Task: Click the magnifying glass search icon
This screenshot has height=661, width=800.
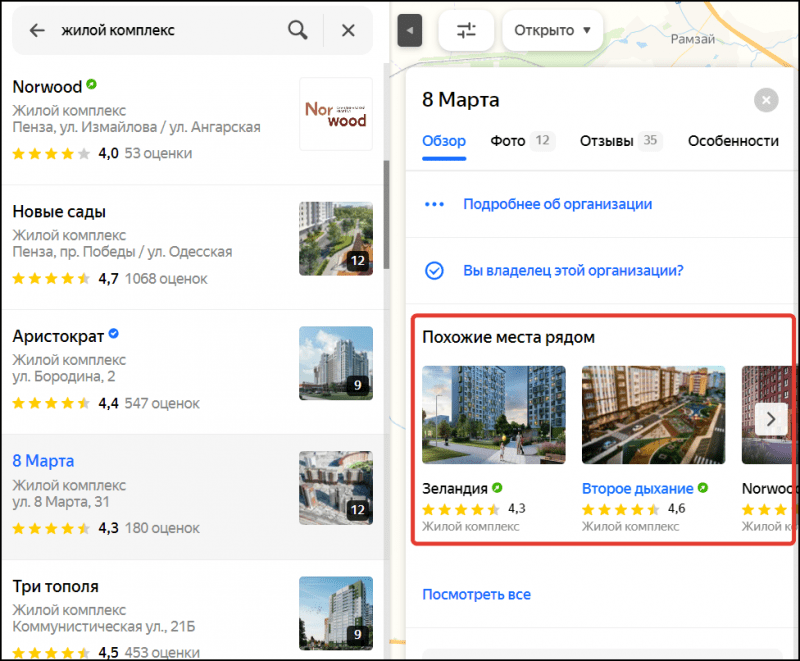Action: tap(297, 30)
